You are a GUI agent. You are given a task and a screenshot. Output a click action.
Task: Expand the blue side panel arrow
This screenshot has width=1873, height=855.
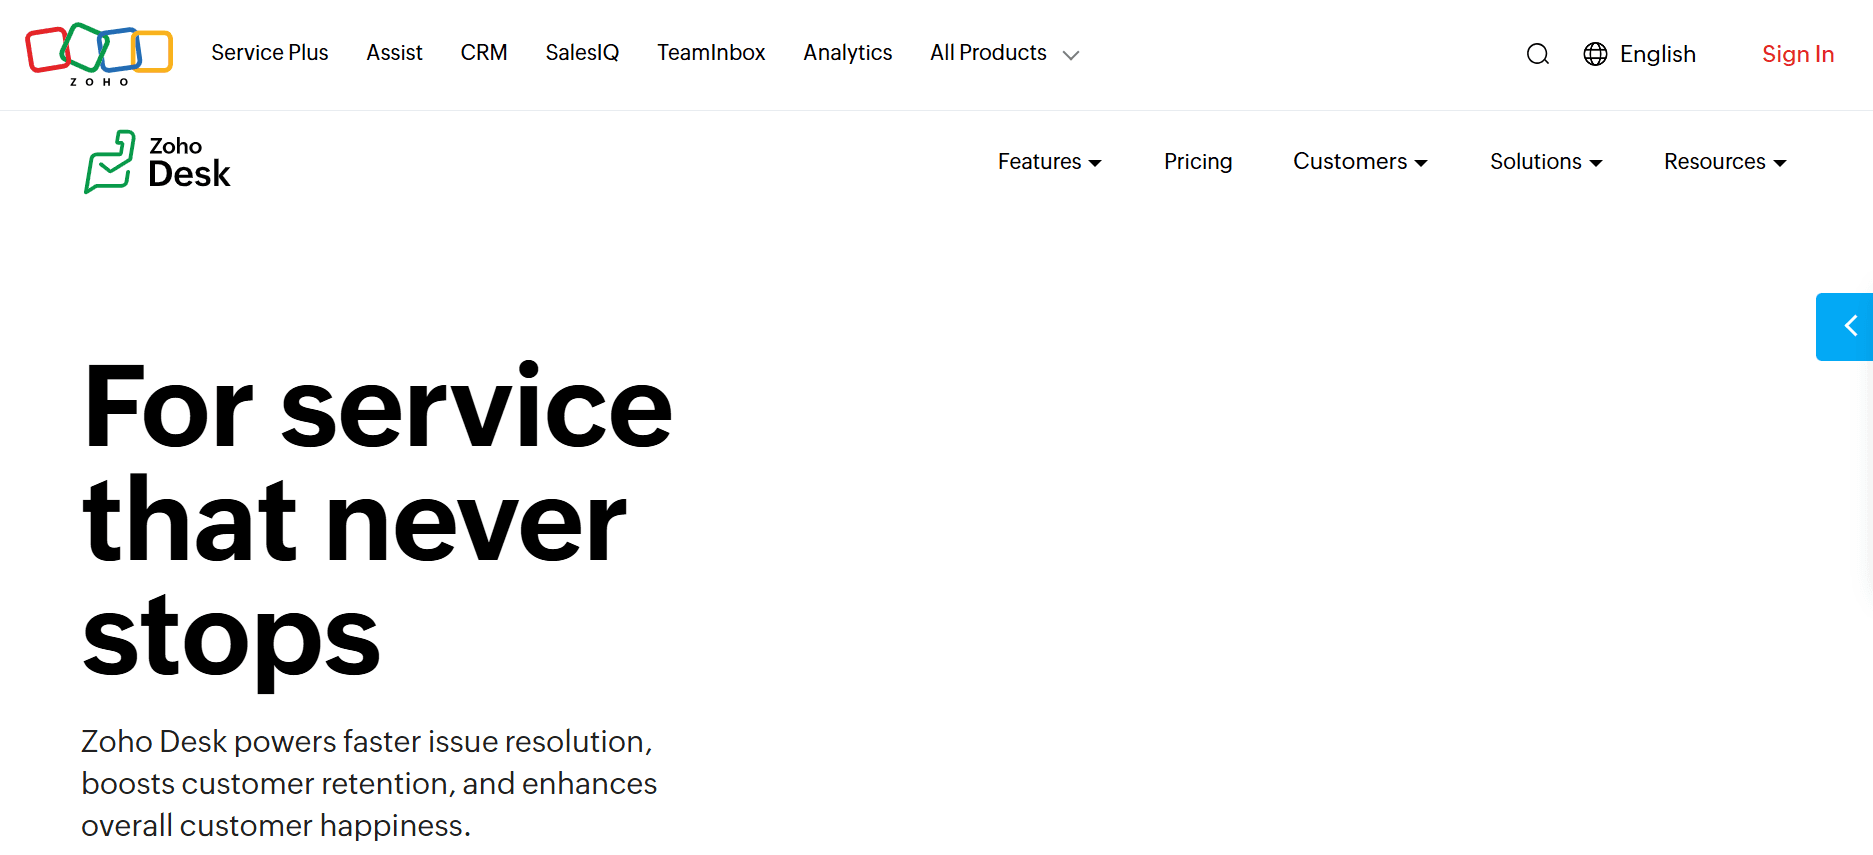pyautogui.click(x=1846, y=326)
